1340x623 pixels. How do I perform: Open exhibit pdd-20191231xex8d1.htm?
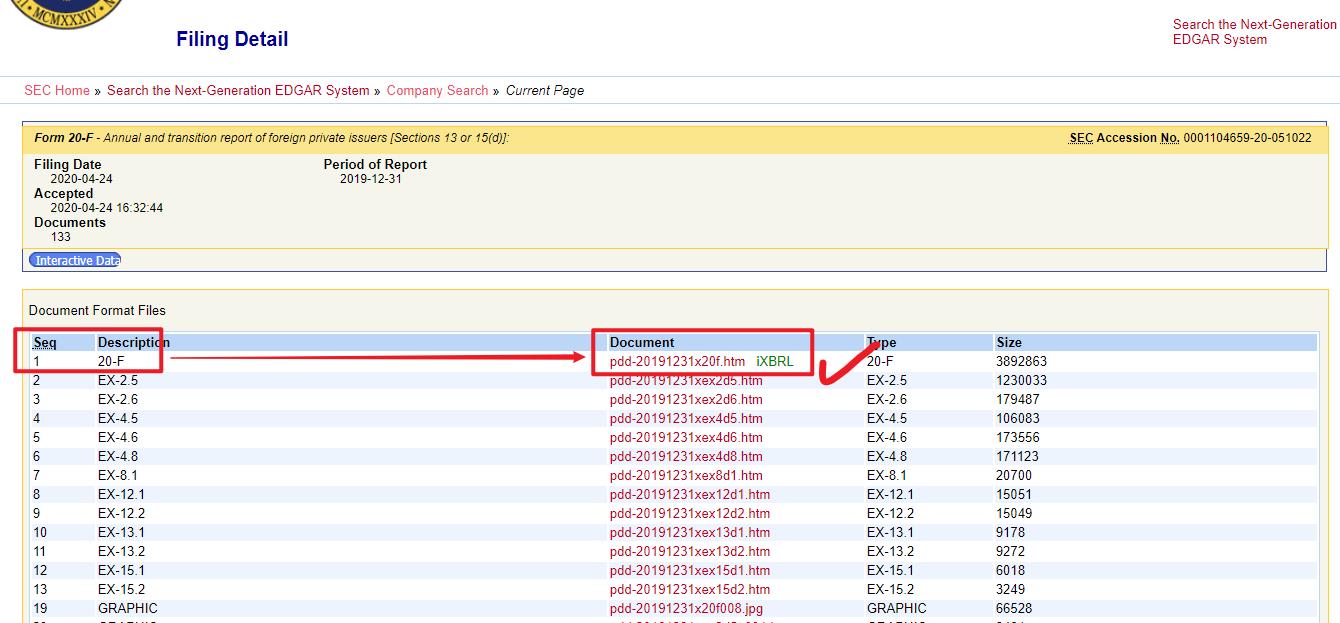coord(686,475)
